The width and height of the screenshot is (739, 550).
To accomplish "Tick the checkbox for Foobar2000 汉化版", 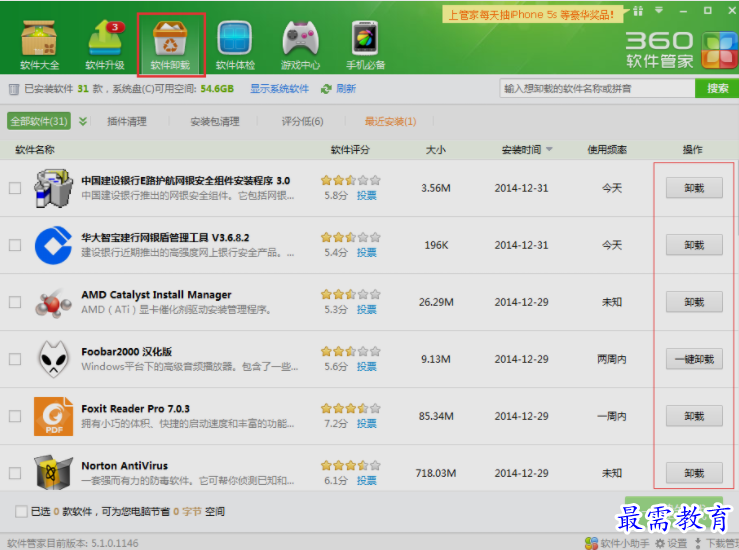I will point(15,359).
